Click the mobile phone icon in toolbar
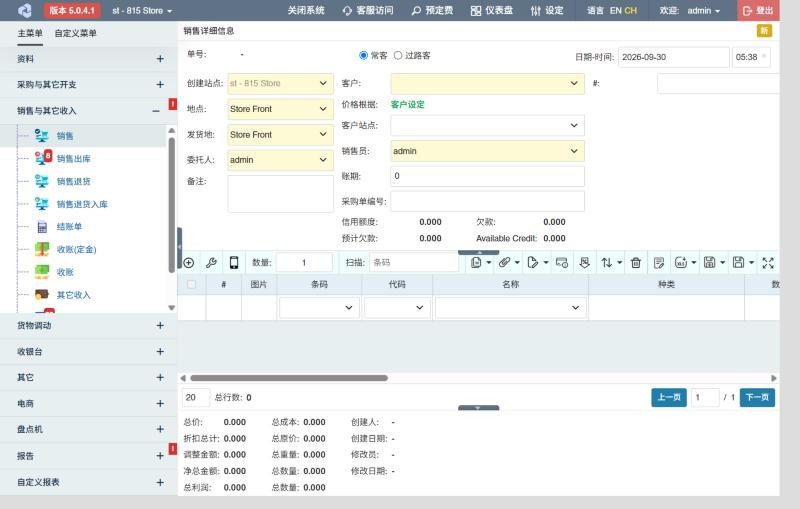Image resolution: width=800 pixels, height=509 pixels. click(234, 263)
